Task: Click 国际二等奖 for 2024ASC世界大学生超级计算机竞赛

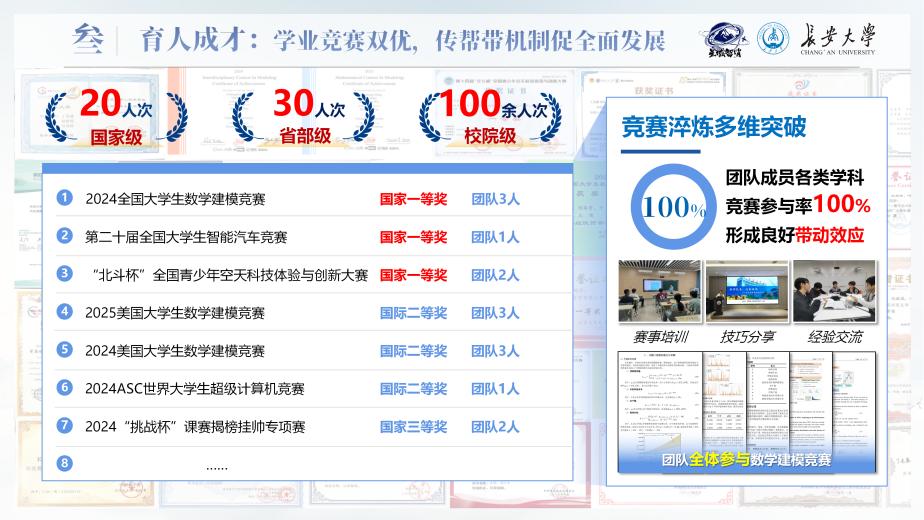Action: 413,389
